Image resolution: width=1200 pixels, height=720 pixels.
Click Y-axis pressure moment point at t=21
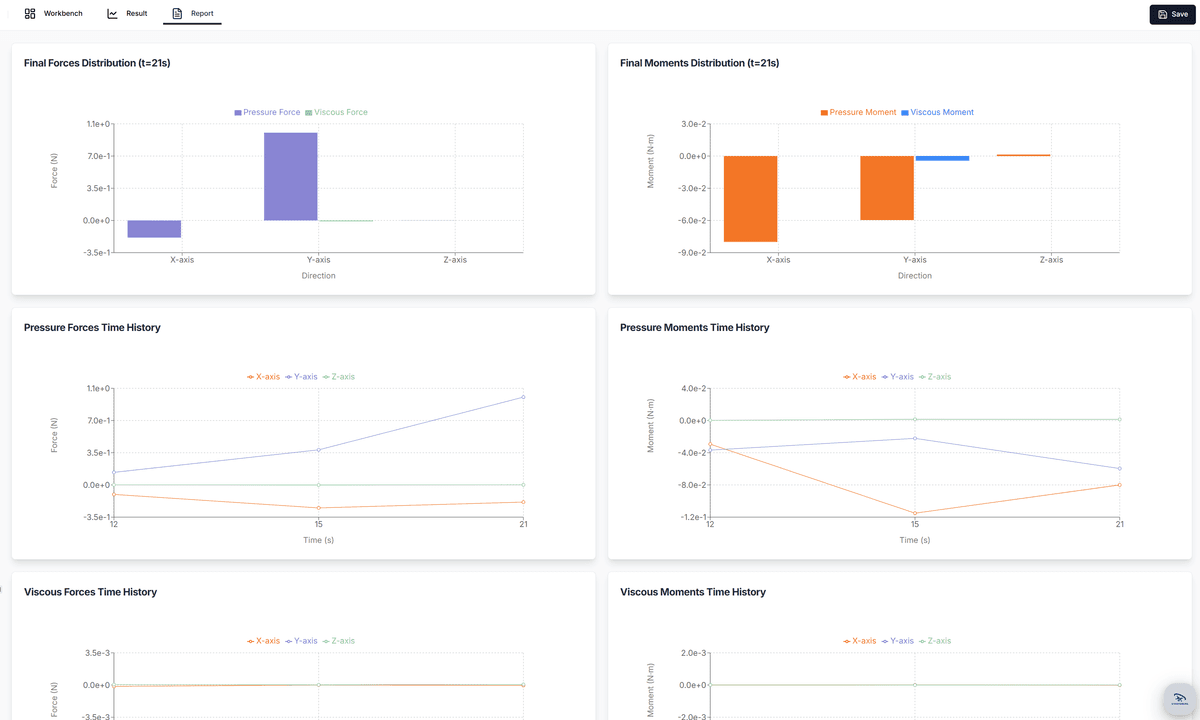coord(1119,468)
